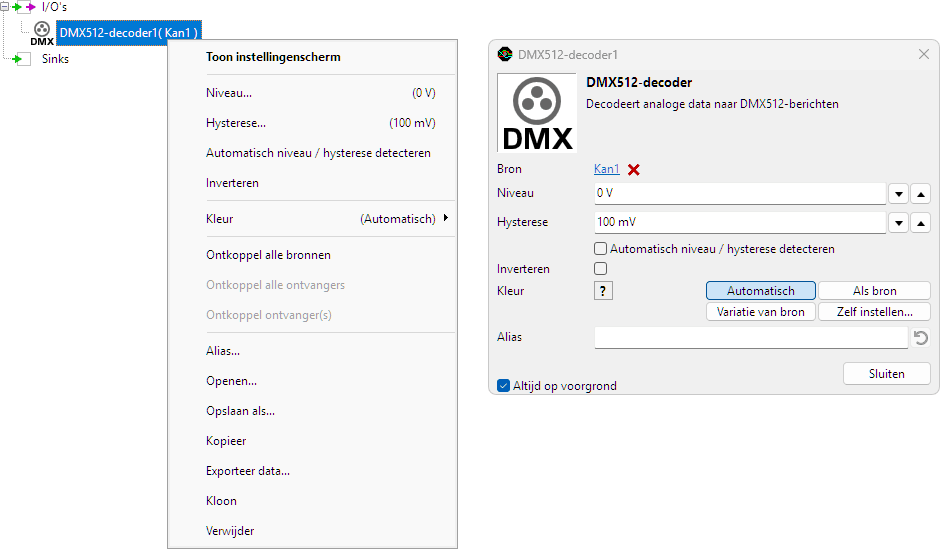Image resolution: width=940 pixels, height=549 pixels.
Task: Click the Automatisch color button
Action: pyautogui.click(x=760, y=291)
